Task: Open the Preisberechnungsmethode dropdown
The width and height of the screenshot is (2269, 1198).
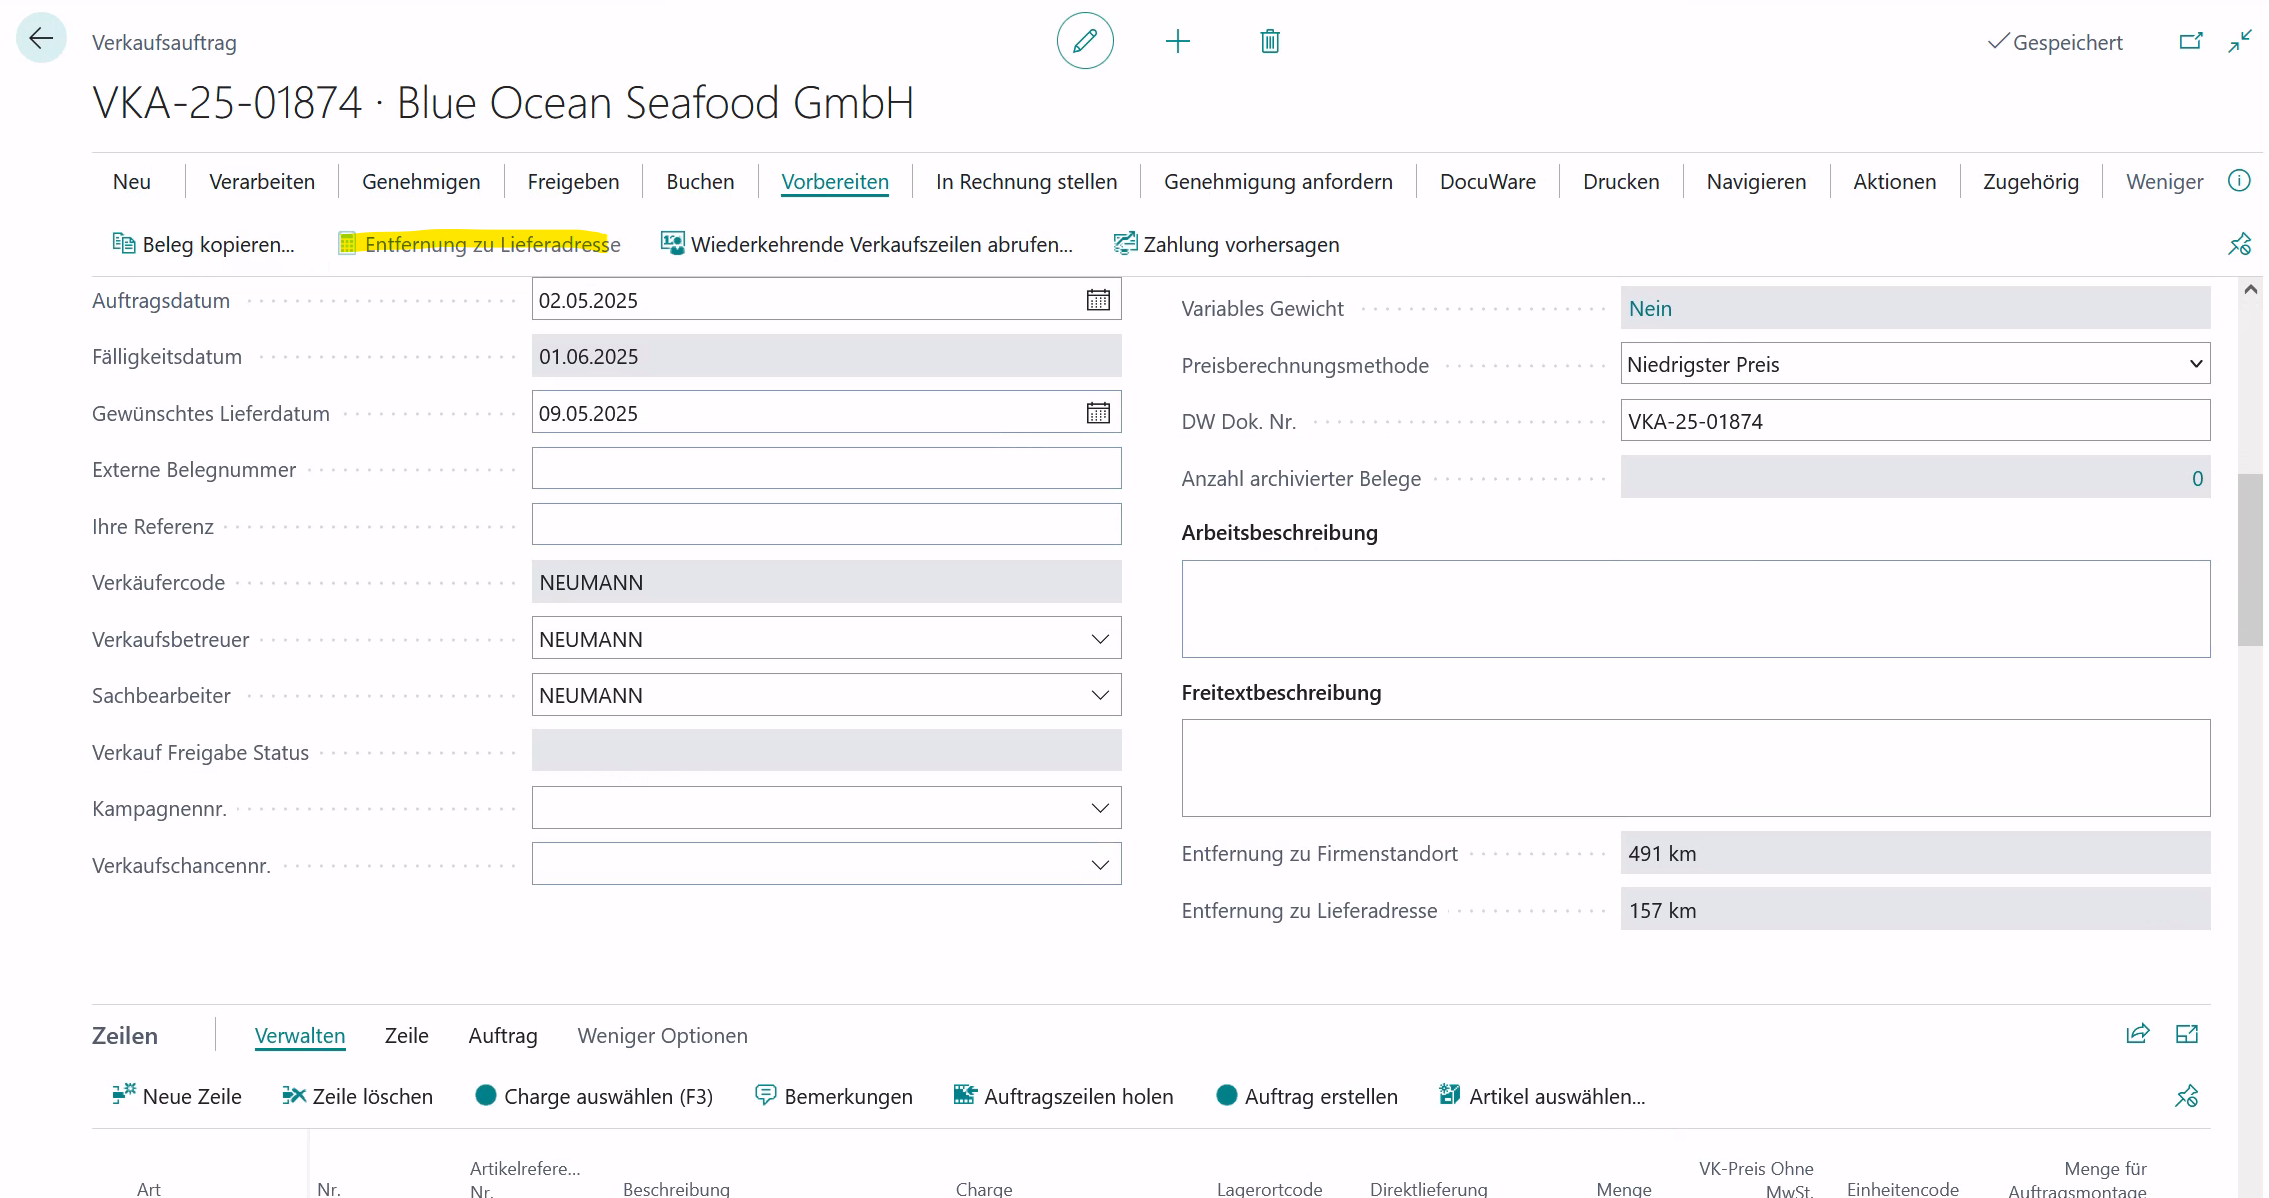Action: [x=2195, y=364]
